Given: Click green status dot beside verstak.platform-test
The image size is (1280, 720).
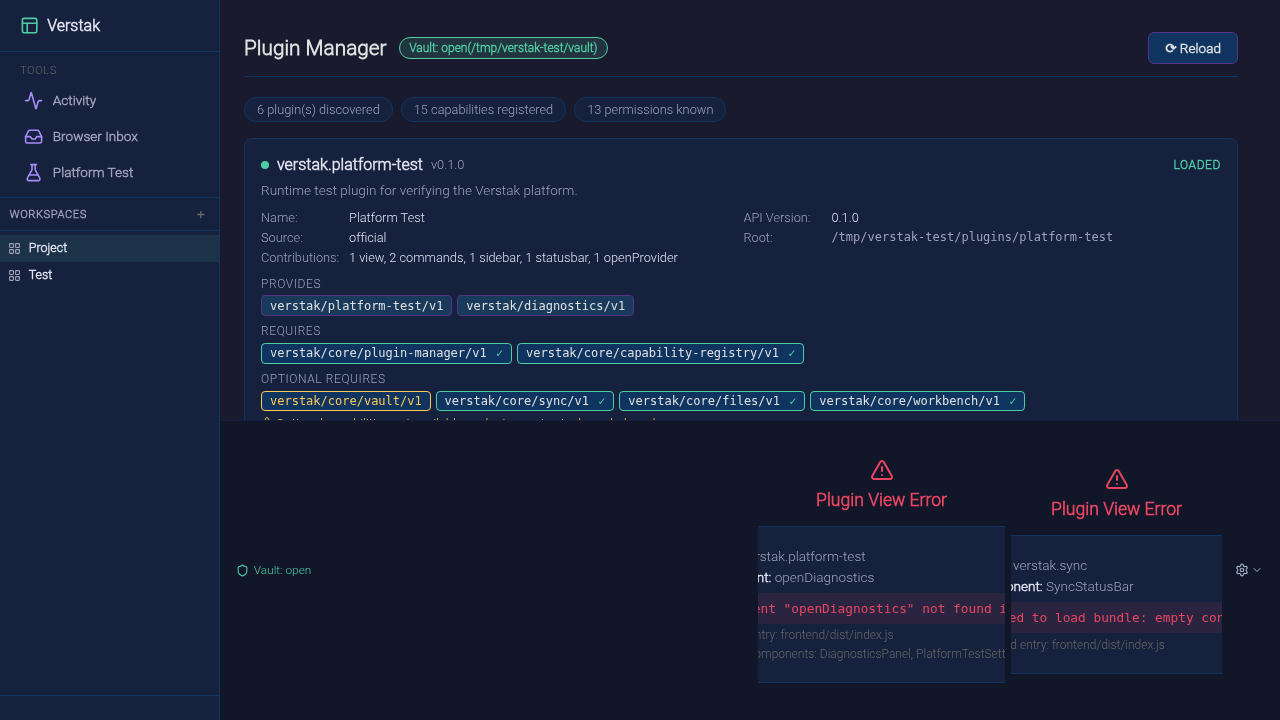Looking at the screenshot, I should (x=265, y=165).
